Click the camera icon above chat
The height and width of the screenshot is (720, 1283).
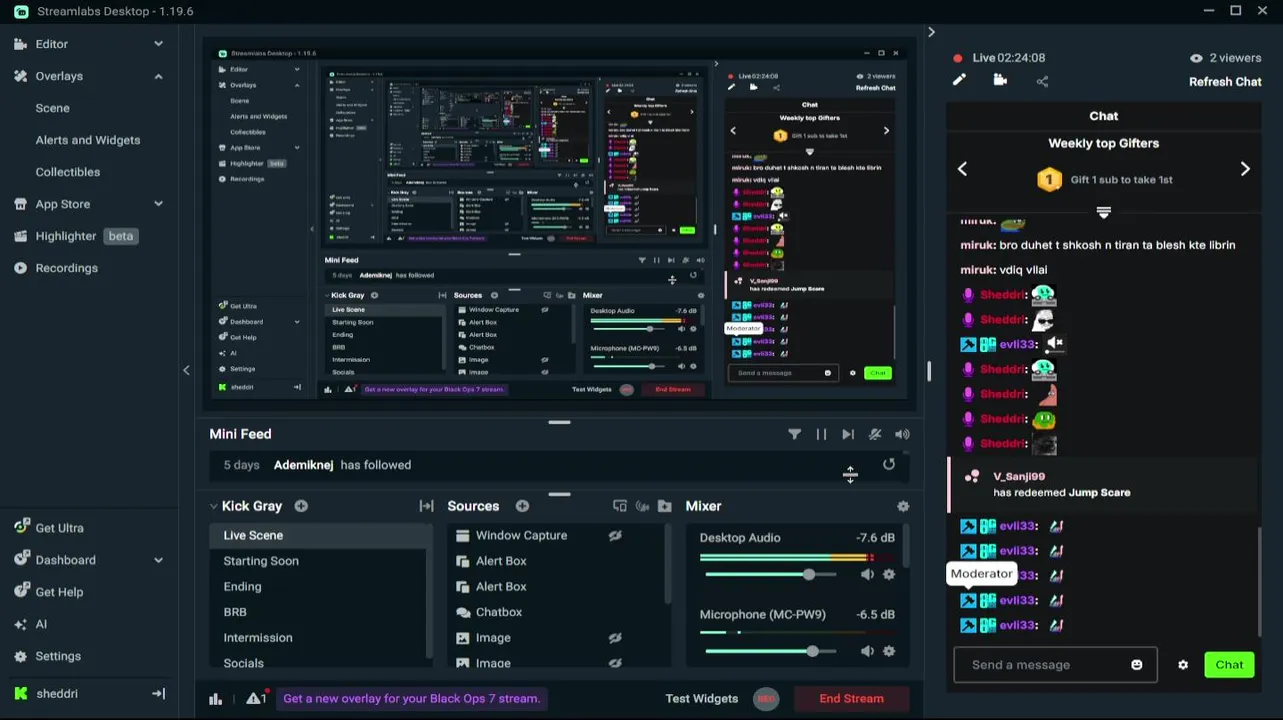1000,80
